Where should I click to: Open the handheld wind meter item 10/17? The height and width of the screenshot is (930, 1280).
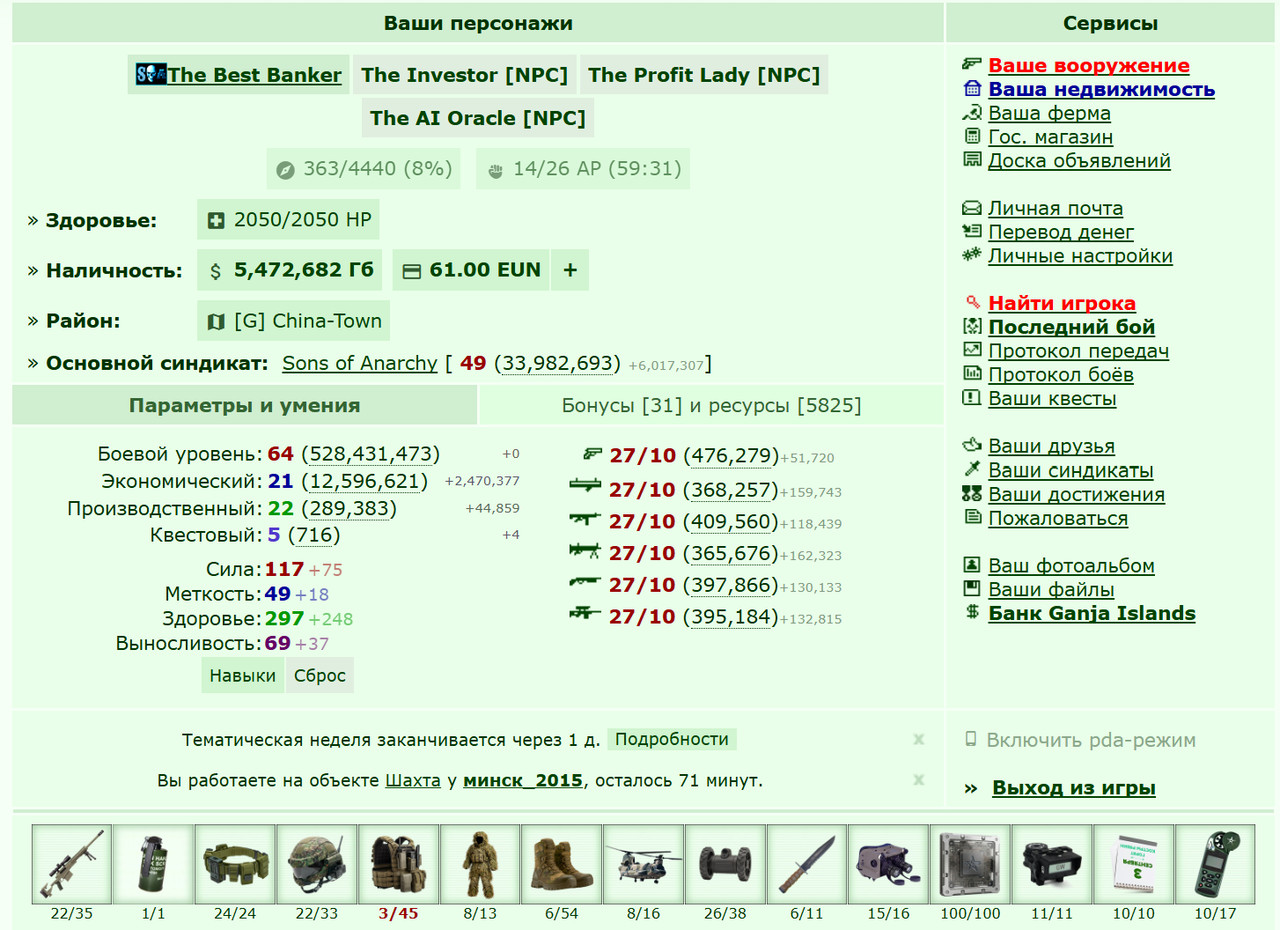click(1215, 864)
